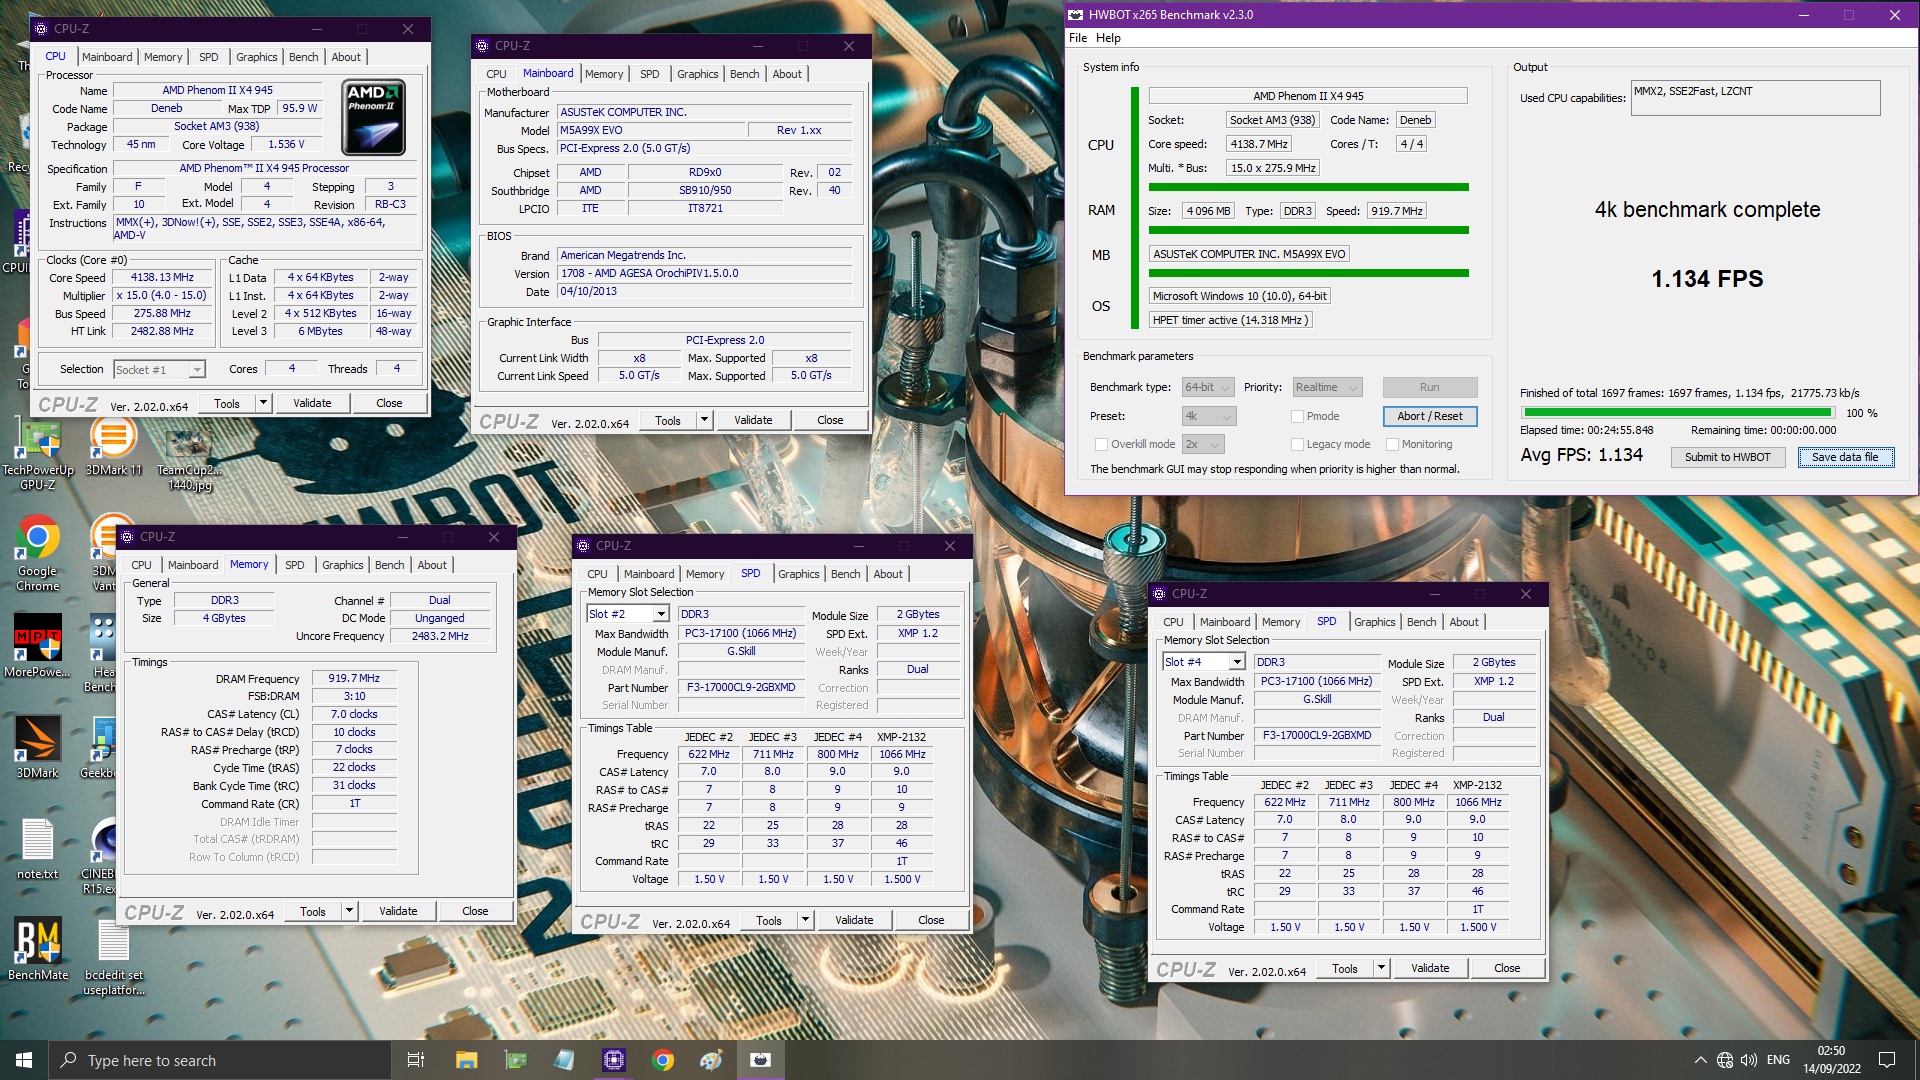This screenshot has width=1920, height=1080.
Task: Open the volume control in system tray
Action: tap(1749, 1060)
